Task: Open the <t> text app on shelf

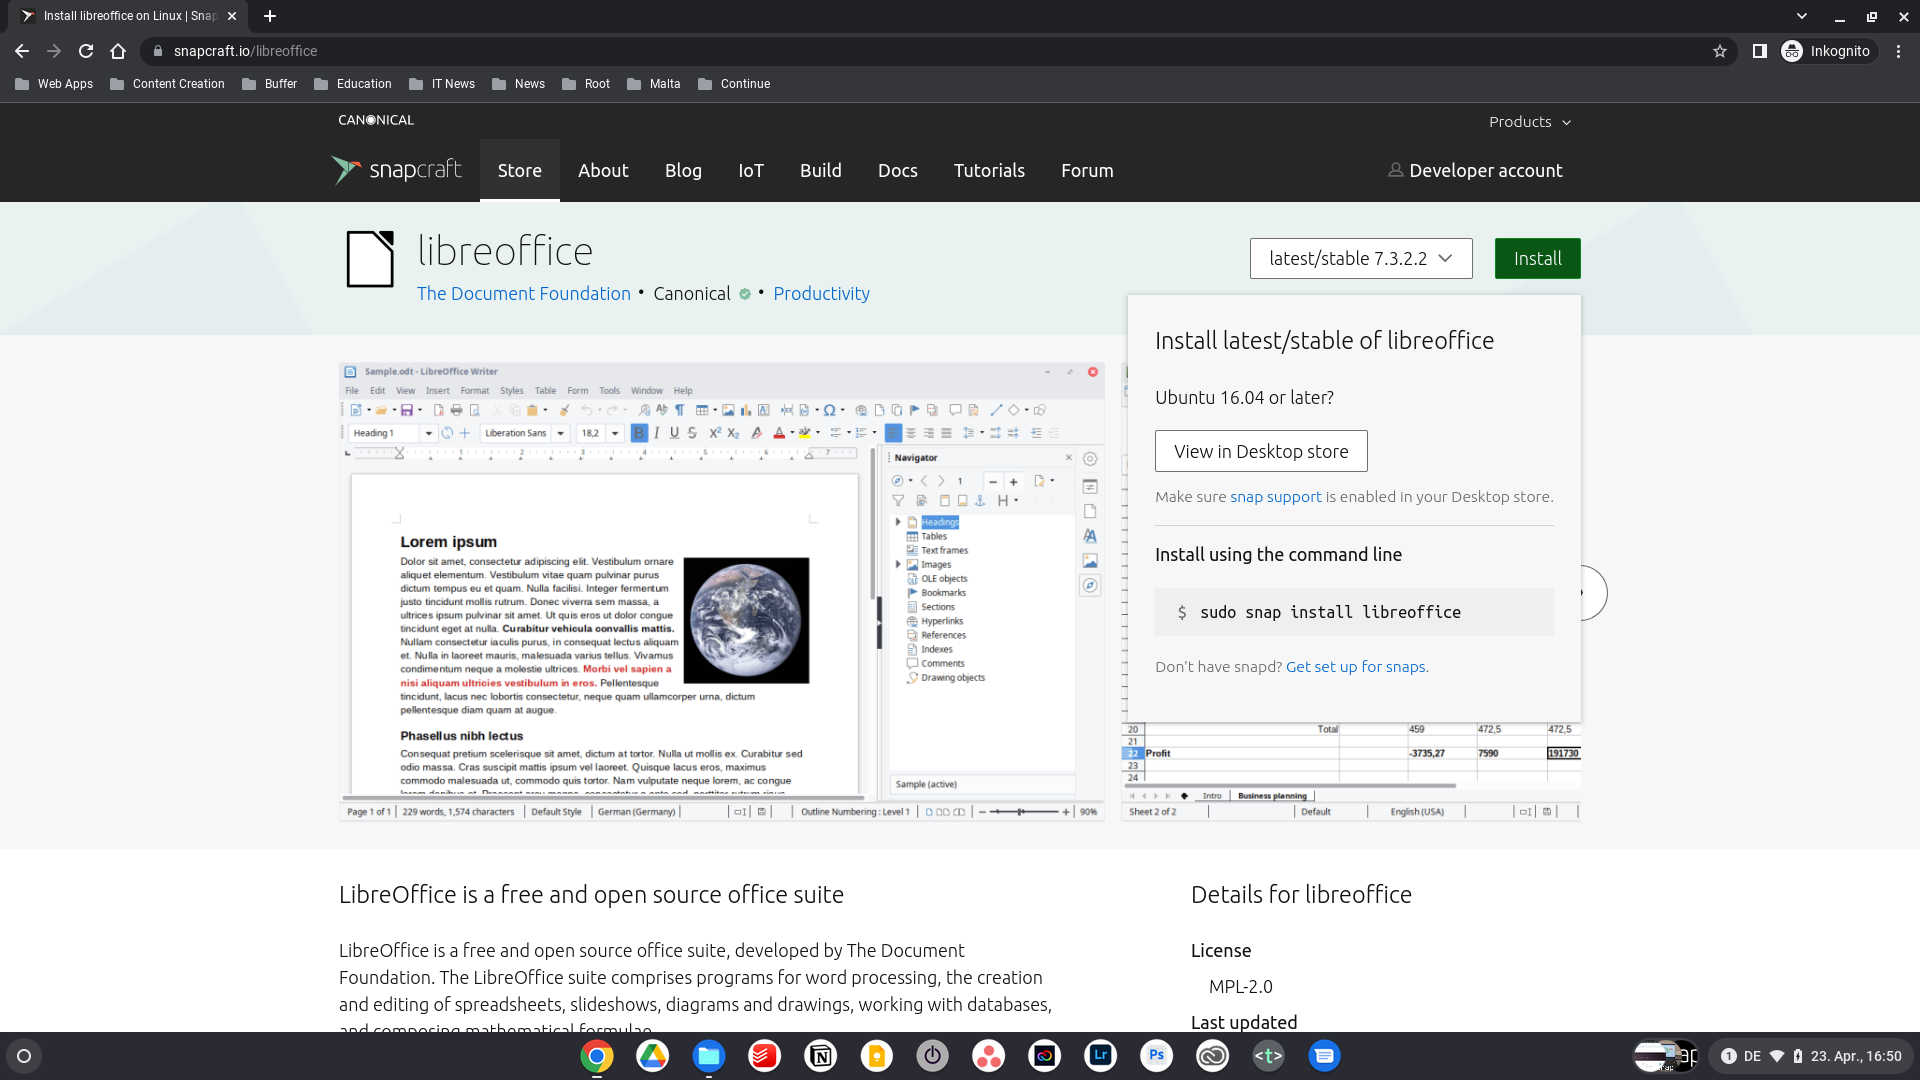Action: point(1269,1056)
